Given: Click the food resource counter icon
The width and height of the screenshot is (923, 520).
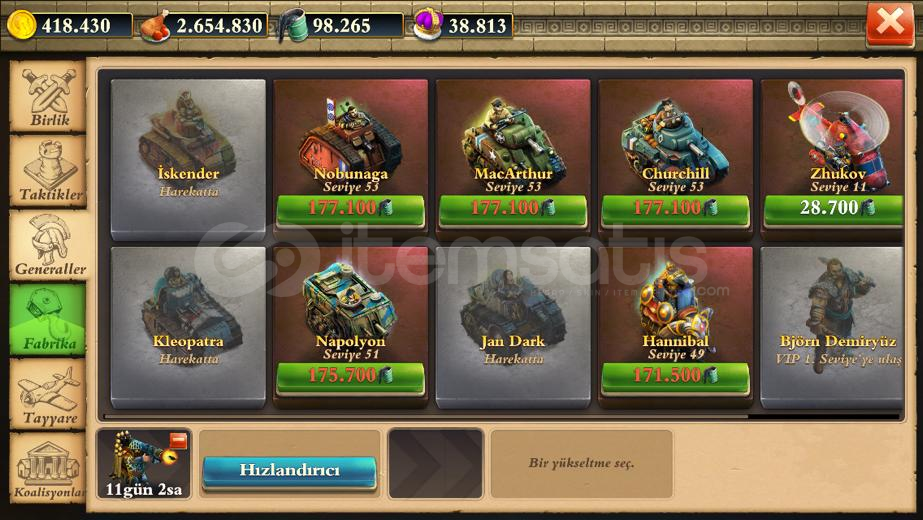Looking at the screenshot, I should [x=155, y=26].
